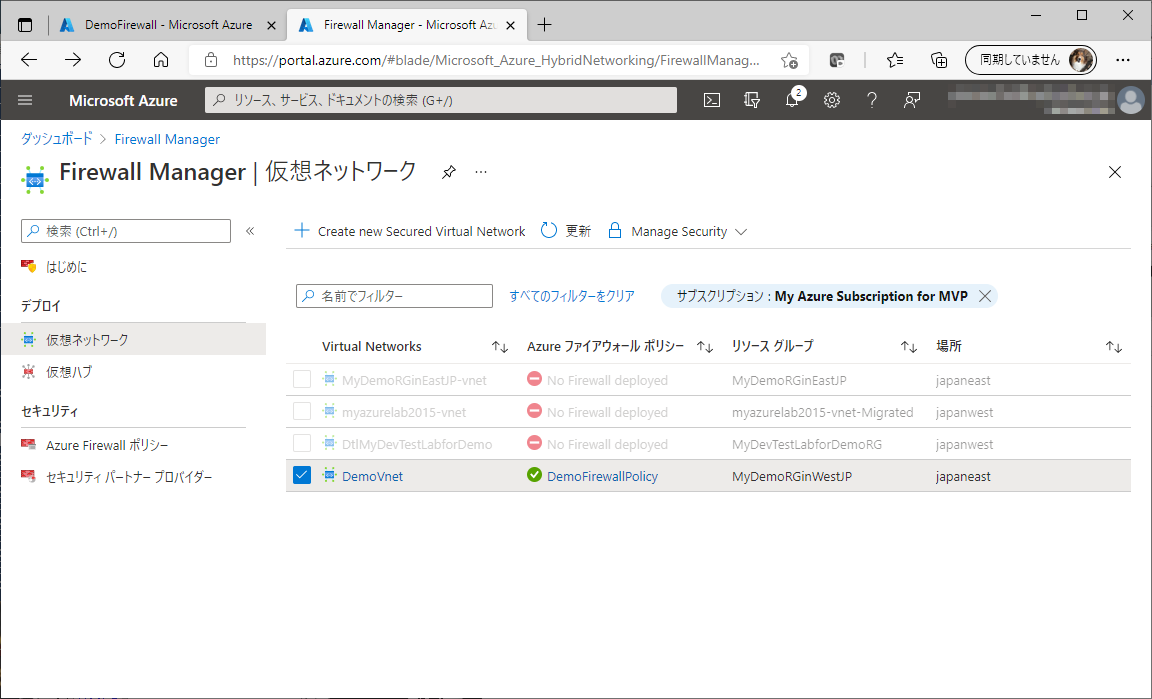Open the DemoFirewallPolicy link

click(602, 476)
